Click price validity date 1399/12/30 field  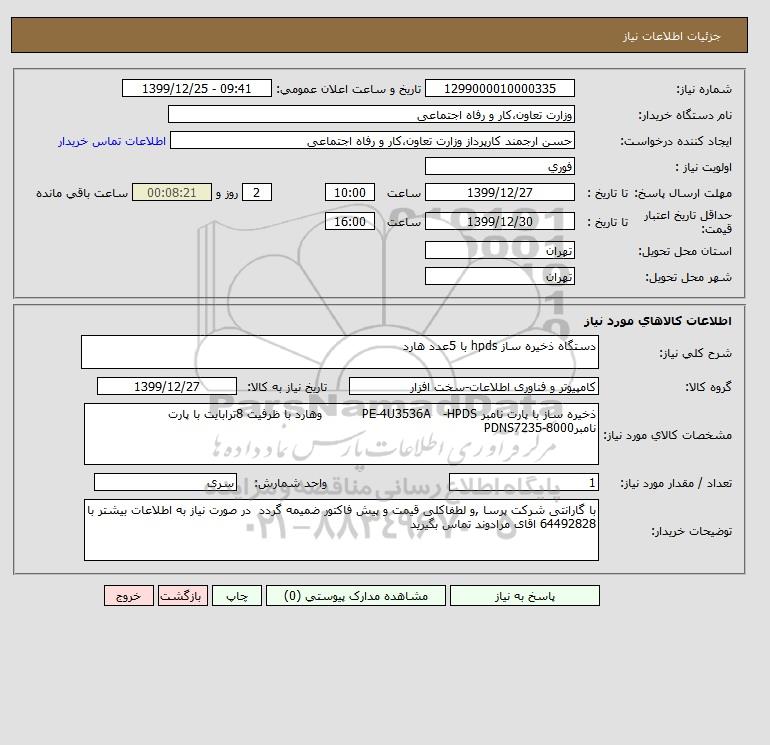[x=499, y=221]
